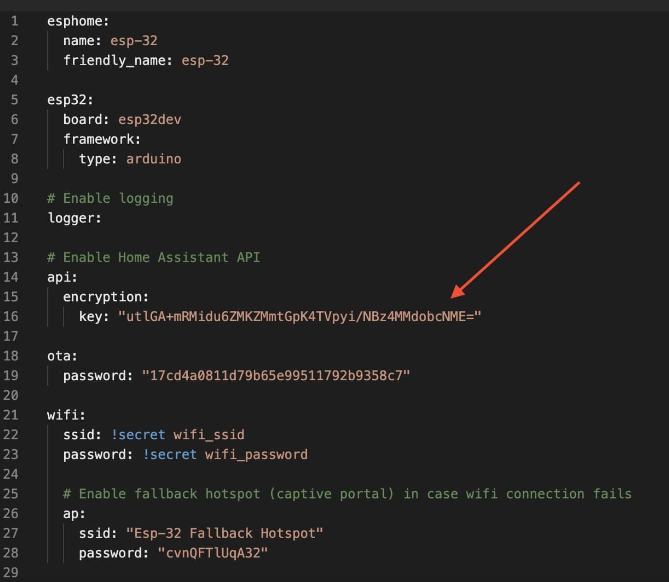Click the ota password string value
Screen dimensions: 669x582
tap(276, 375)
